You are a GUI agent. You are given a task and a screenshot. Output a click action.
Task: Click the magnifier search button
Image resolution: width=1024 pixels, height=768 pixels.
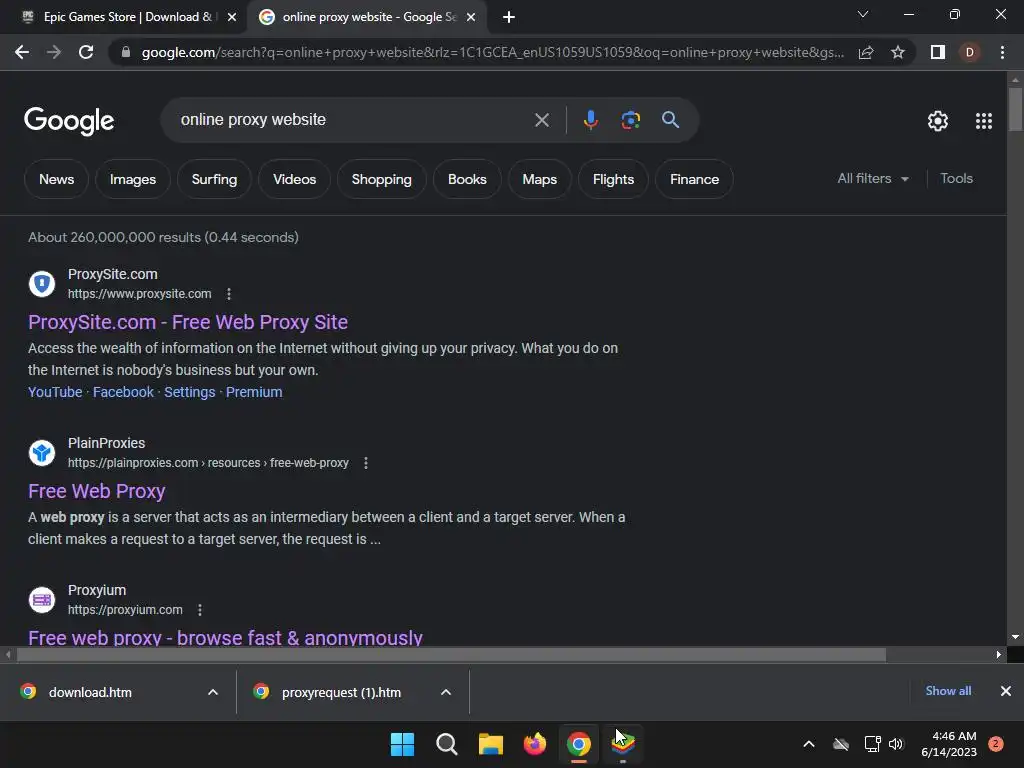pos(670,120)
